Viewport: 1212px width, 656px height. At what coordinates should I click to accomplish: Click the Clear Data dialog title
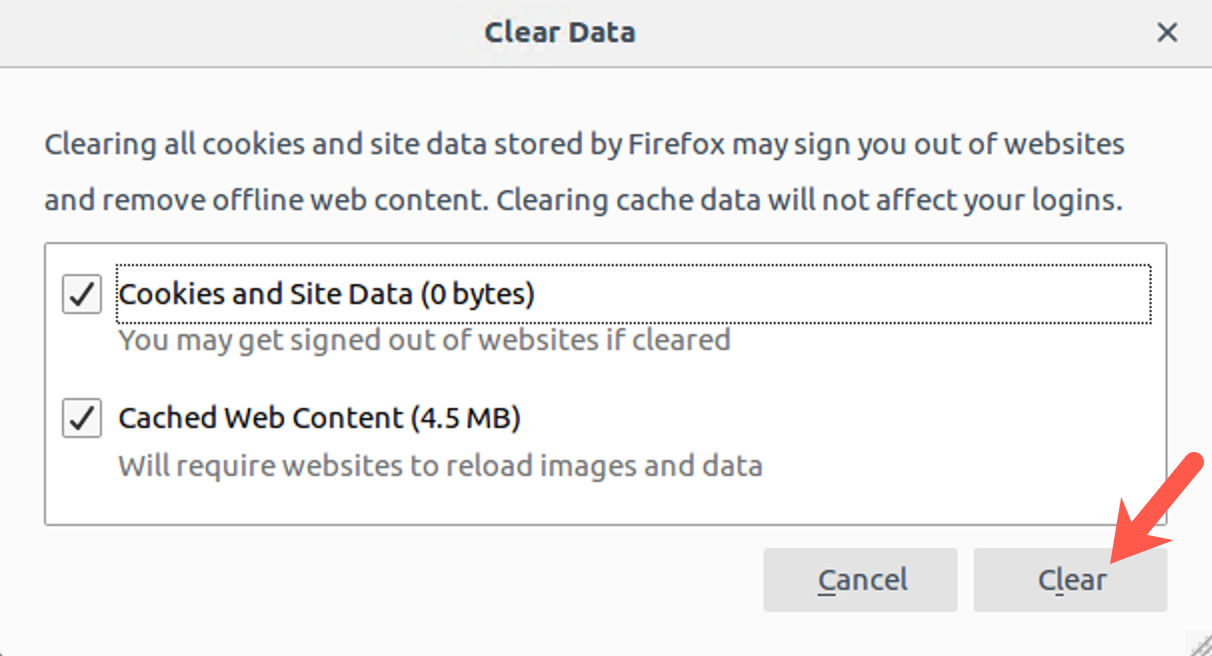pyautogui.click(x=560, y=32)
